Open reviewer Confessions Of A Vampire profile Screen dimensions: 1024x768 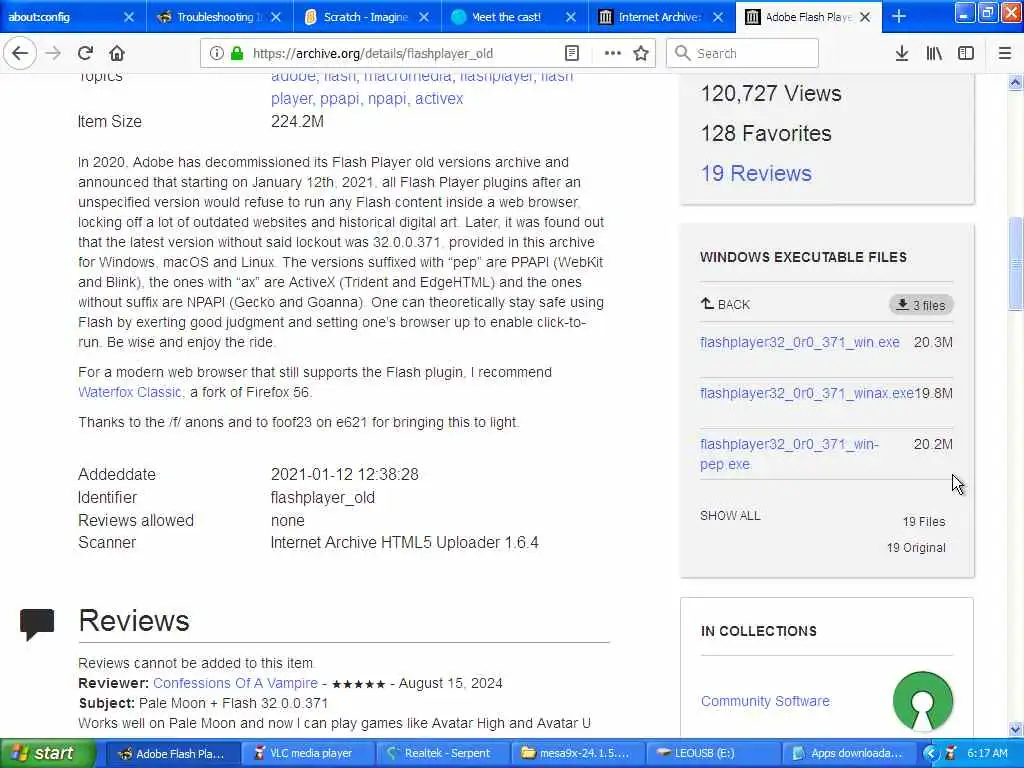pos(235,683)
